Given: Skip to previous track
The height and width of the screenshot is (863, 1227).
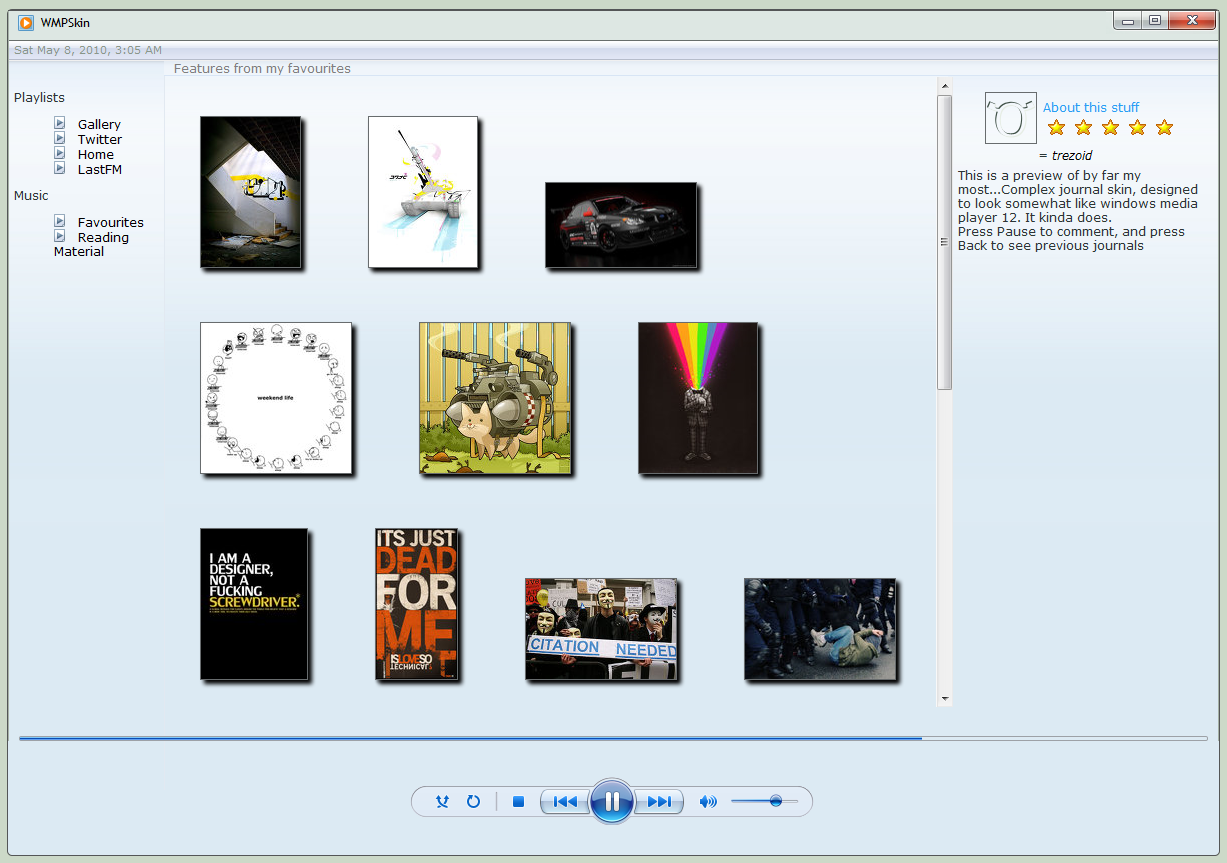Looking at the screenshot, I should coord(565,801).
